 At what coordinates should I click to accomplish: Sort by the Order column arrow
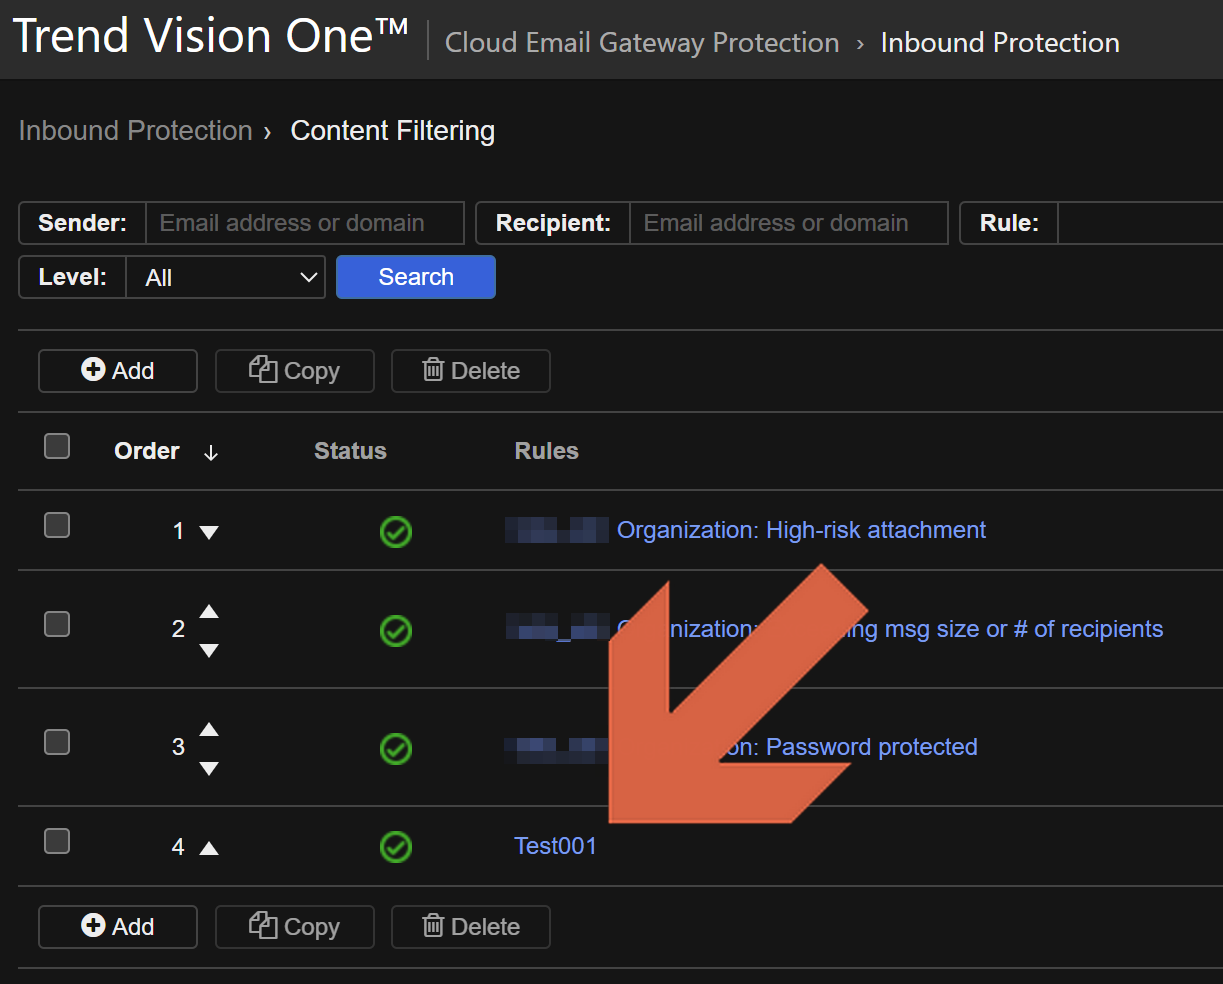tap(210, 453)
